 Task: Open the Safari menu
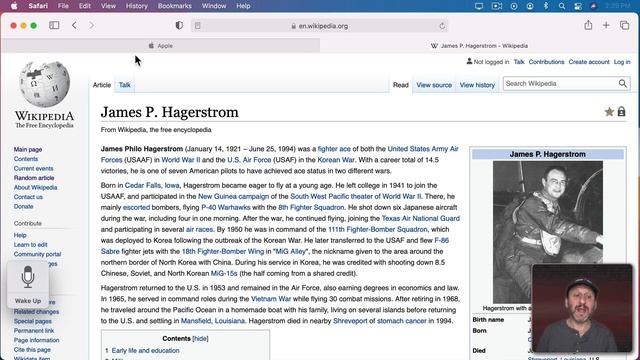click(x=38, y=6)
